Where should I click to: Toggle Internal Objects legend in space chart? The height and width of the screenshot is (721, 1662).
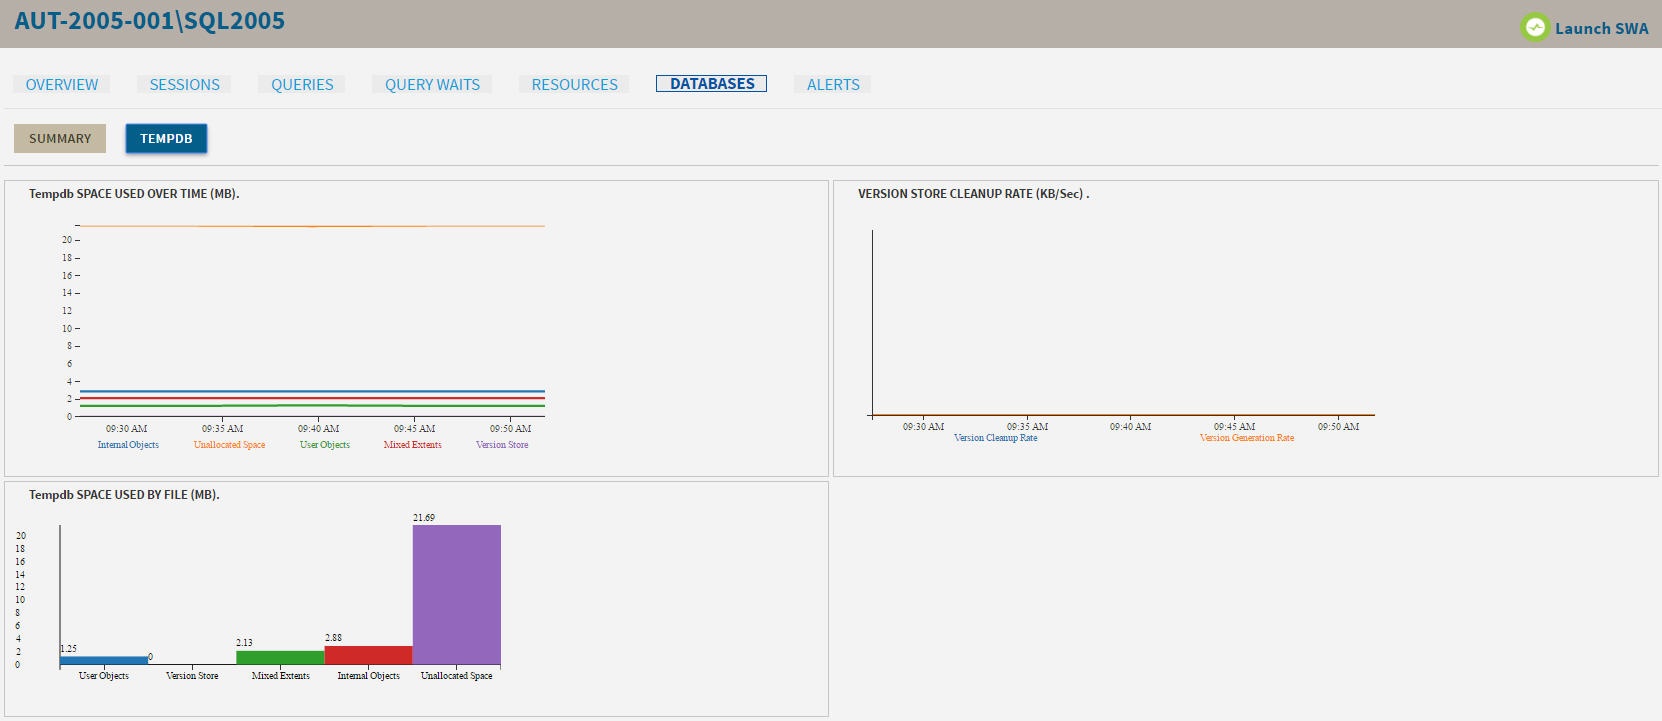(128, 445)
